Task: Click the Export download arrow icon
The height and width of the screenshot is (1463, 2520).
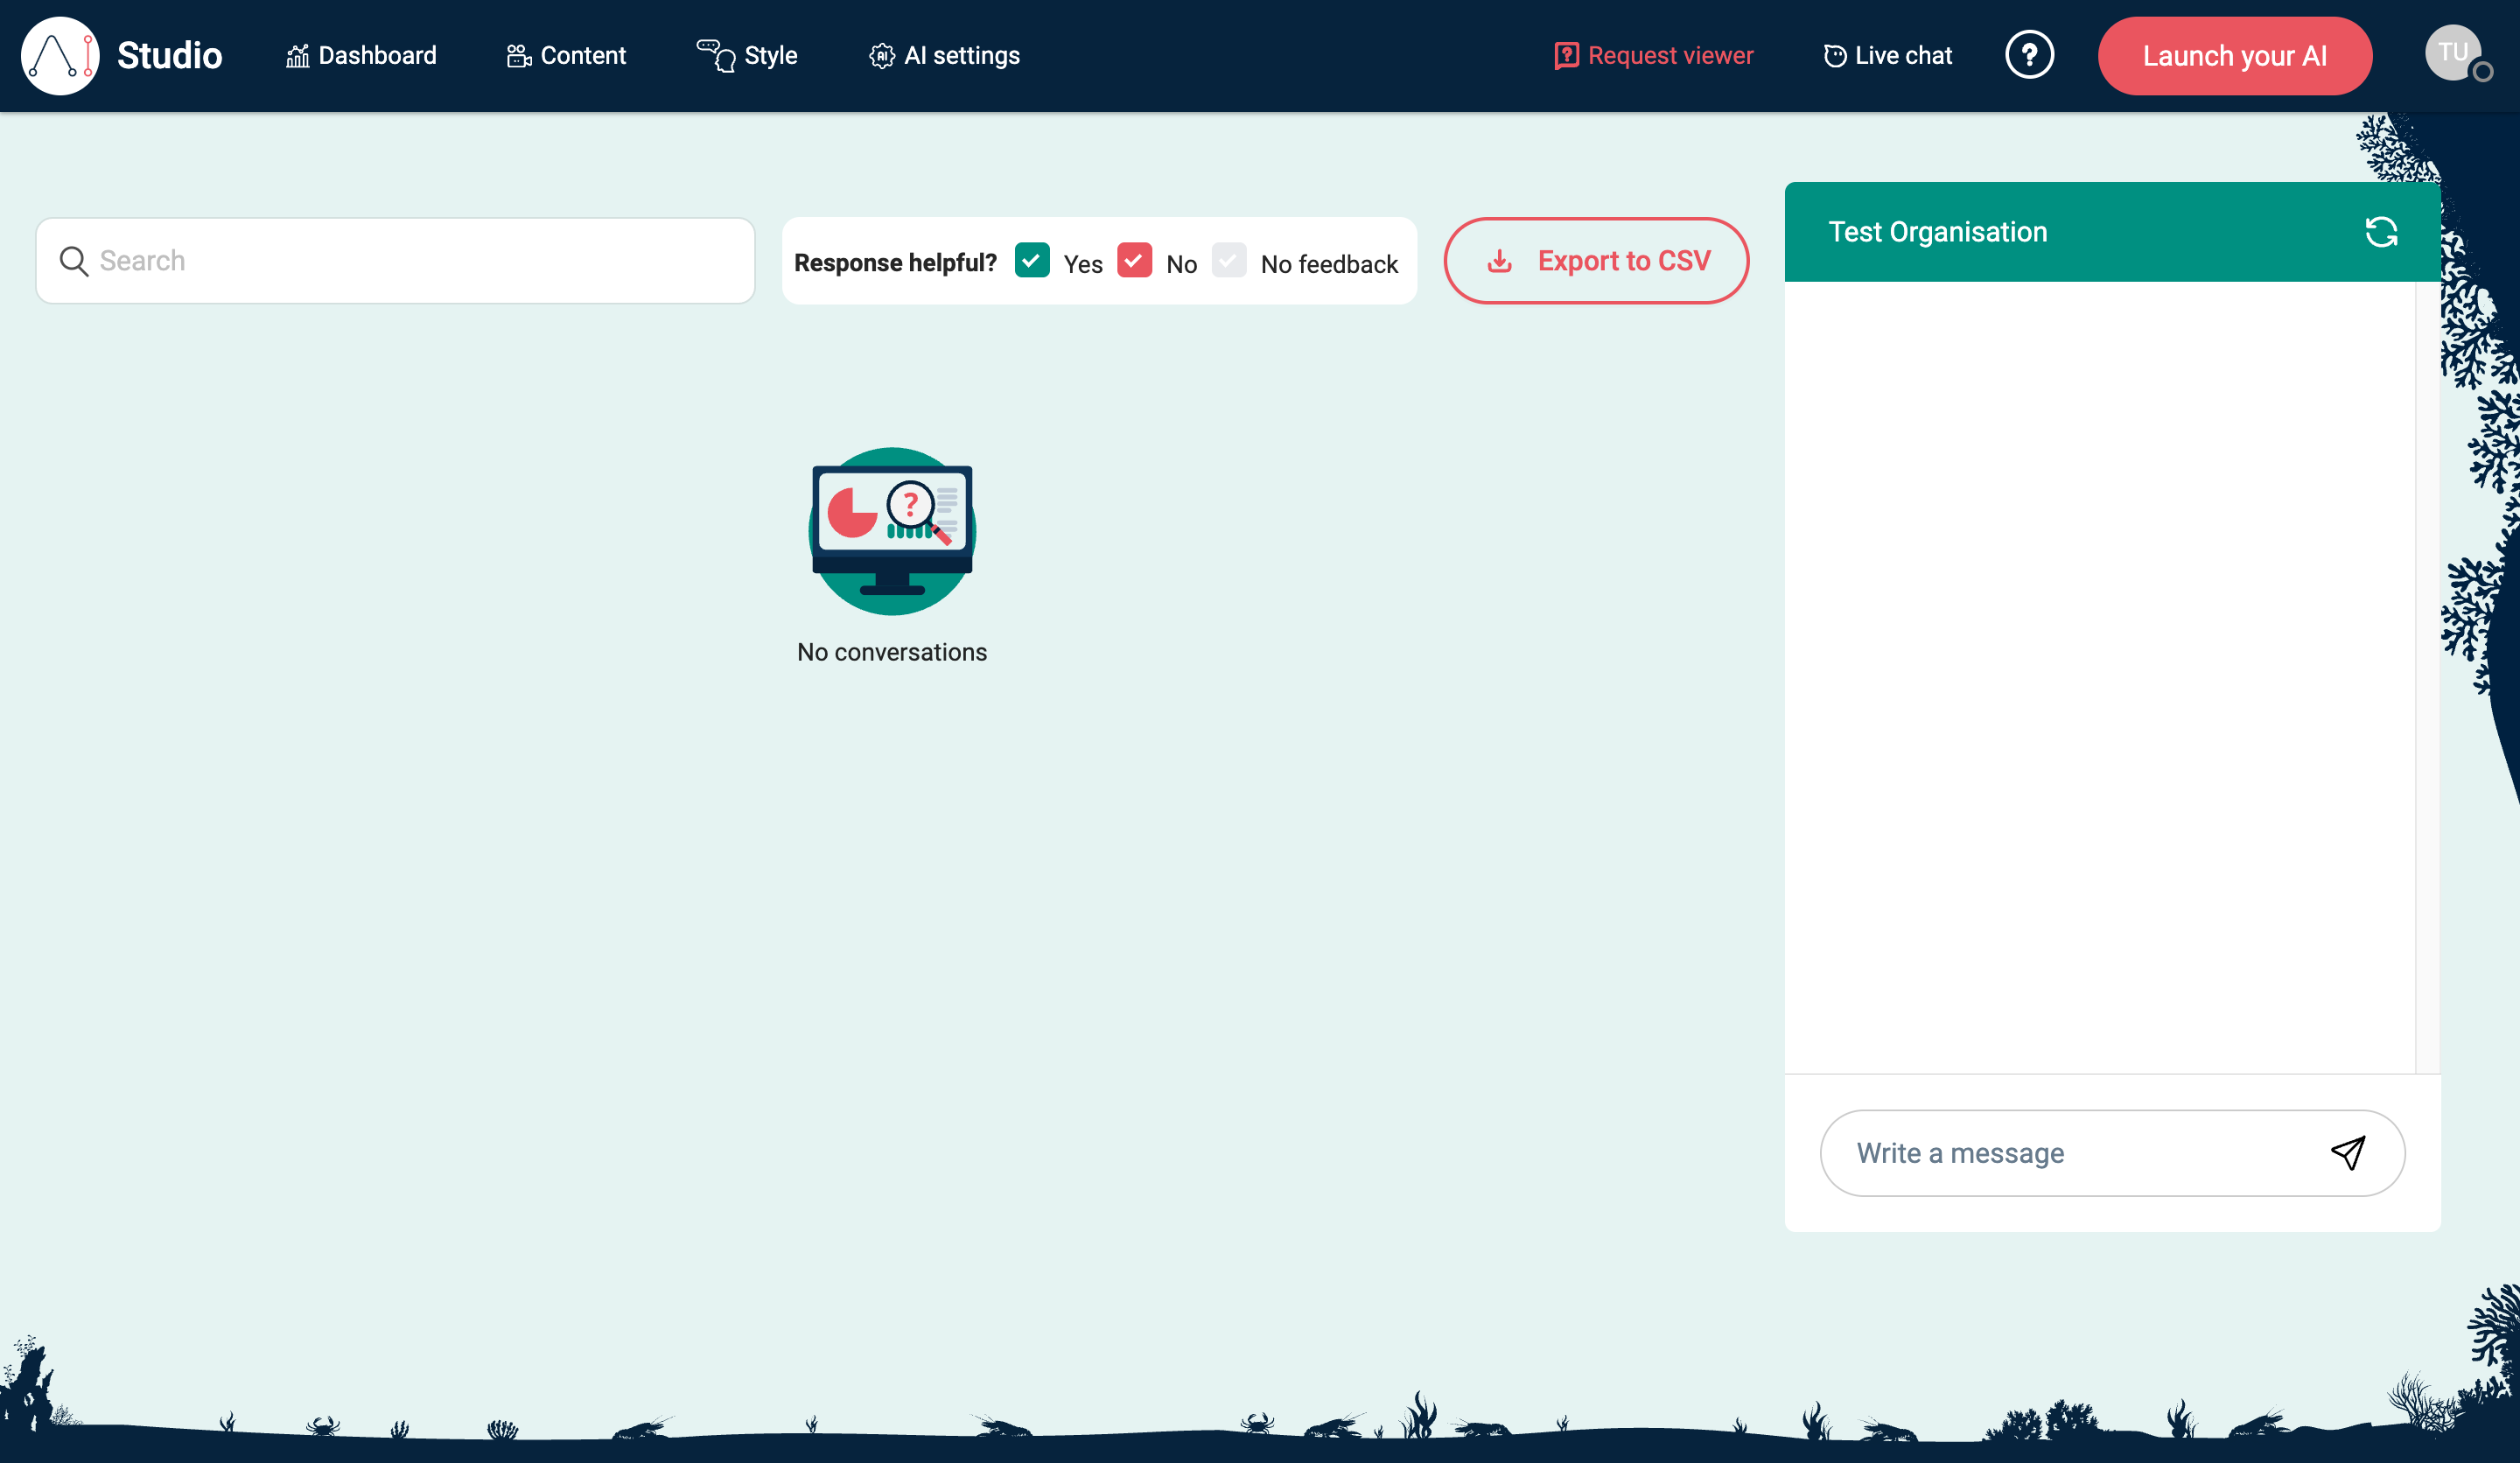Action: [x=1501, y=260]
